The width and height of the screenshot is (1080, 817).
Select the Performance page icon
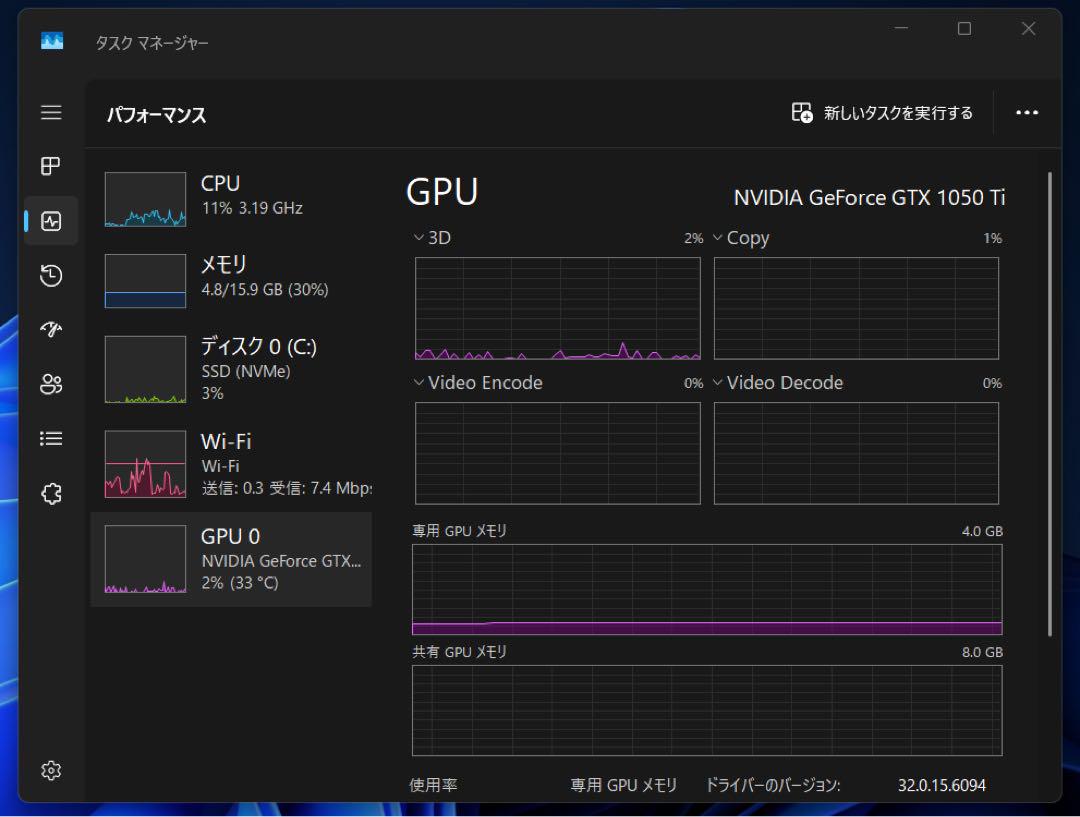51,221
